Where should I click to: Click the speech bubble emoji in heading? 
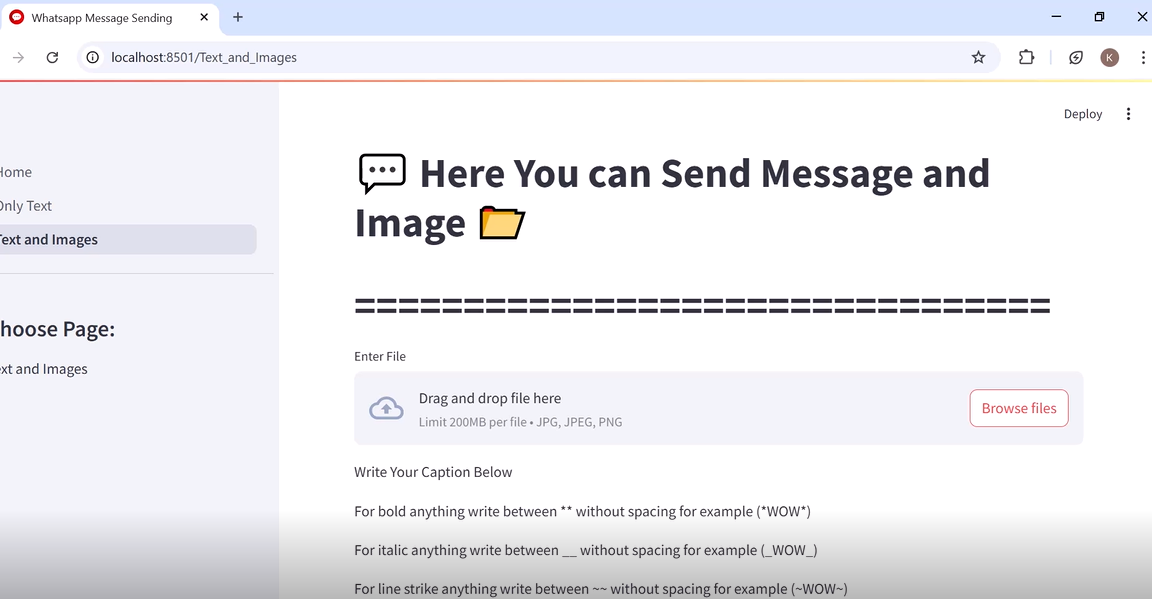(381, 173)
